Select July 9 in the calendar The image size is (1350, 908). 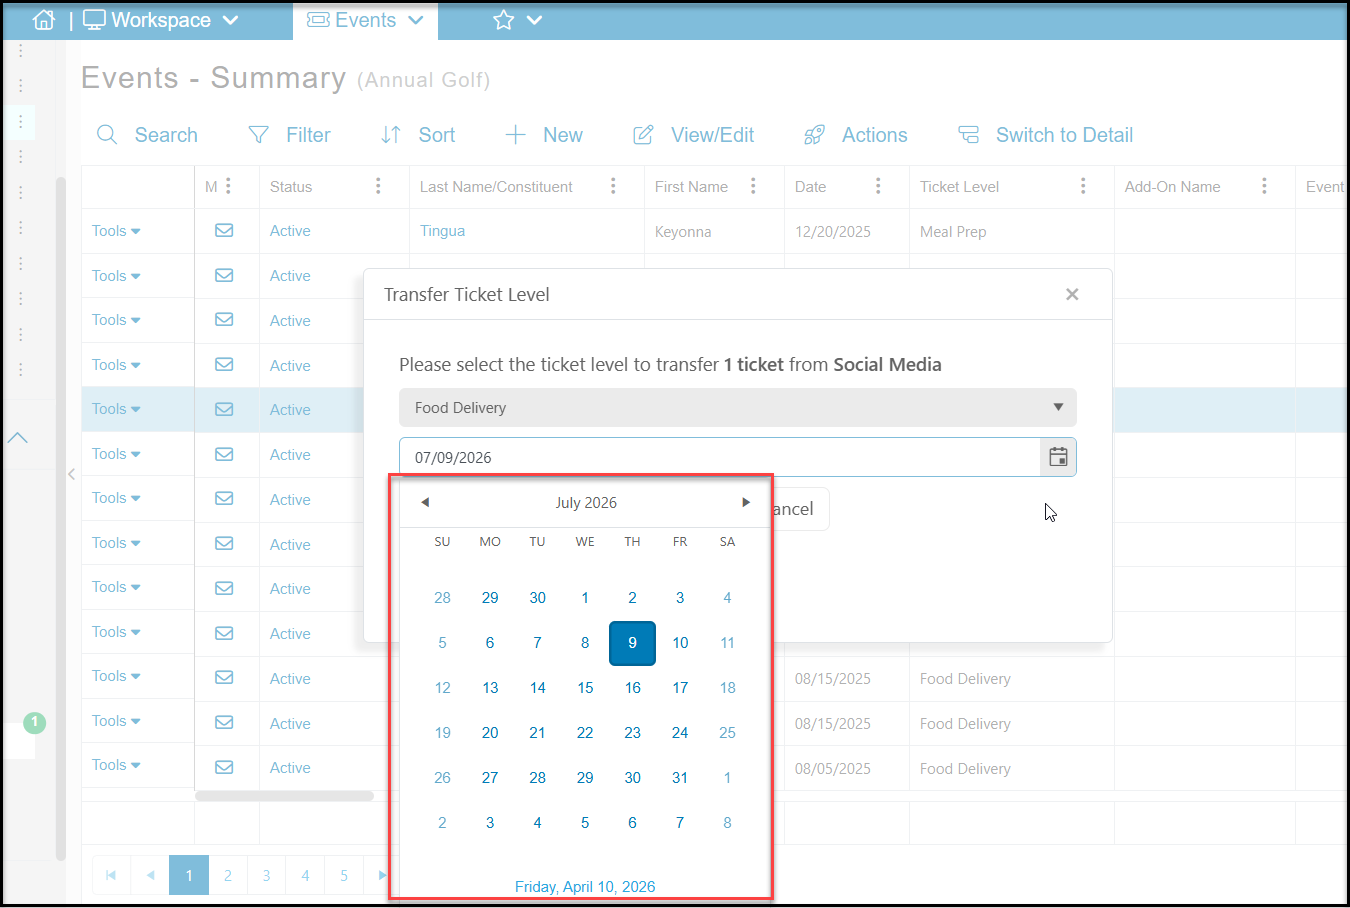pos(632,643)
